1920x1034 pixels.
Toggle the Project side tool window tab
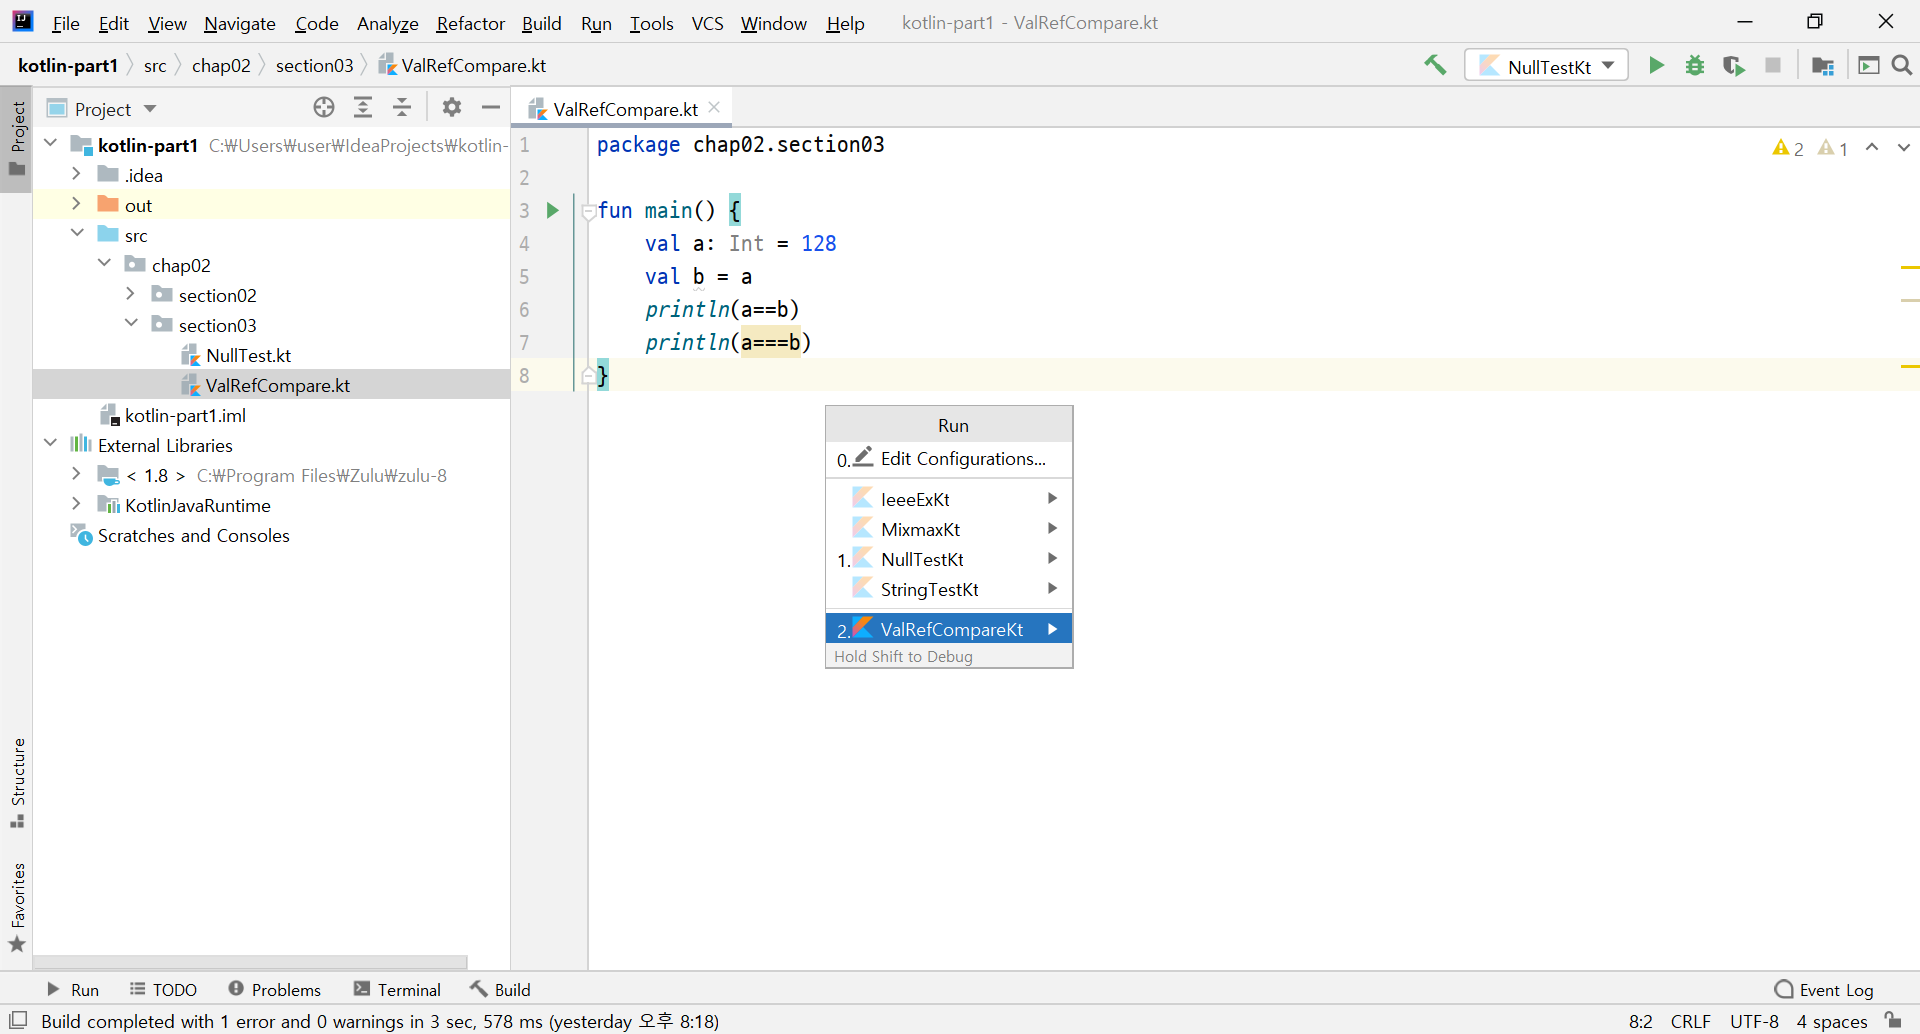point(17,139)
